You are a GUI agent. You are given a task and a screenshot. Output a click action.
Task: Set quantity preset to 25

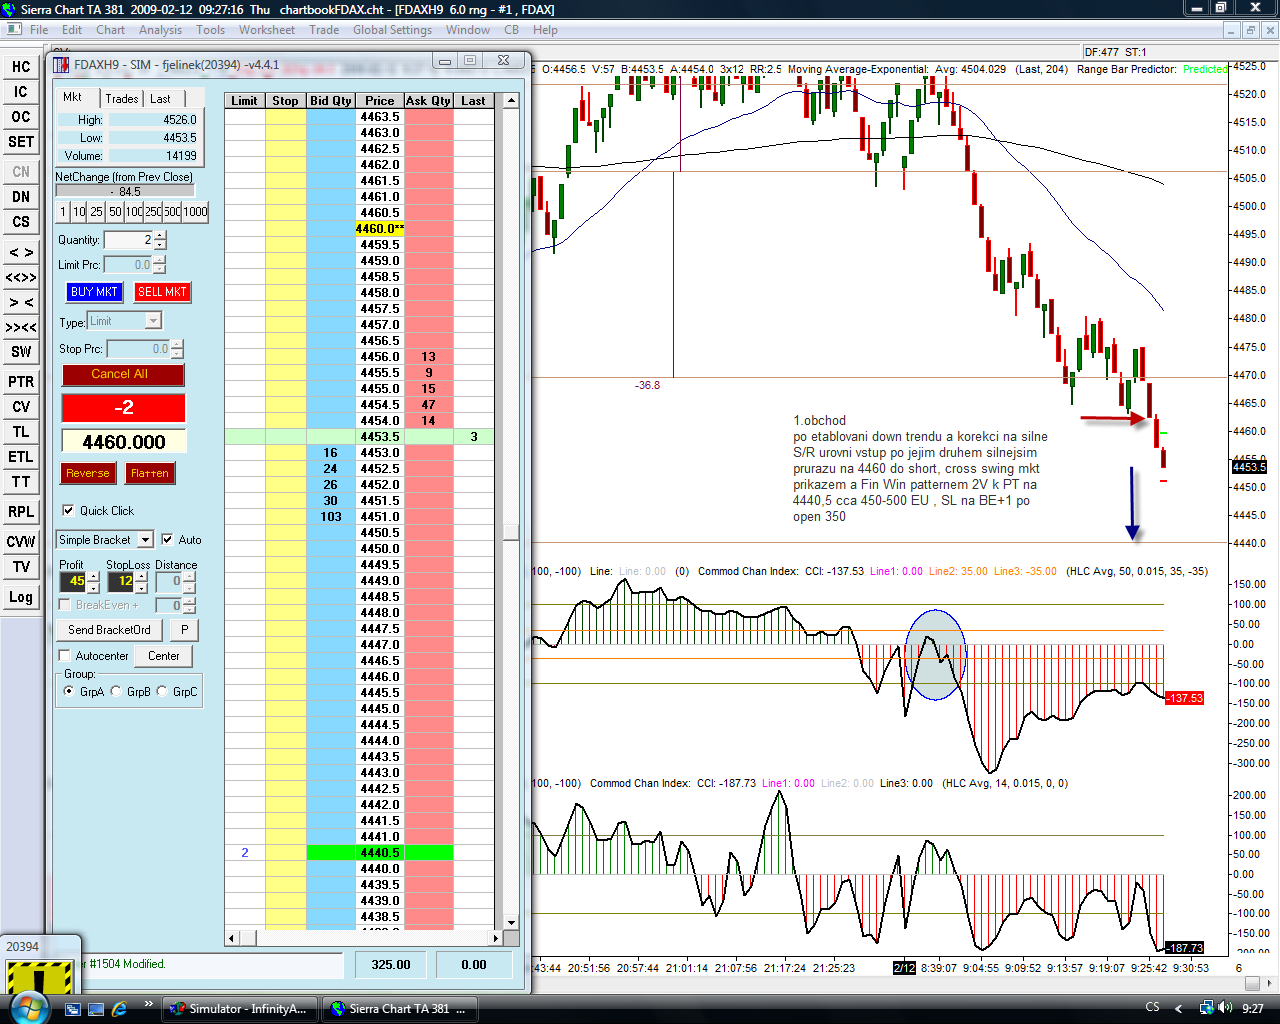tap(97, 212)
